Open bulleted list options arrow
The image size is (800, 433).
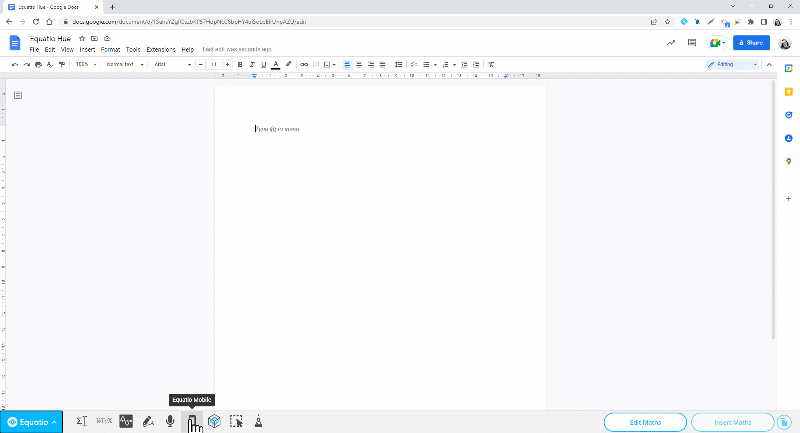pyautogui.click(x=435, y=64)
